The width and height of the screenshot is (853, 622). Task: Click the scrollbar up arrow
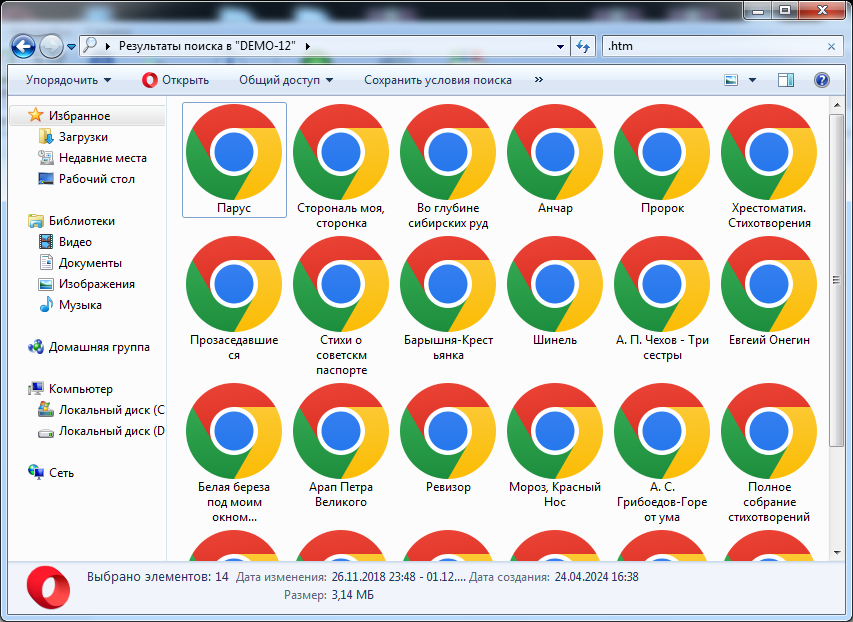tap(836, 104)
